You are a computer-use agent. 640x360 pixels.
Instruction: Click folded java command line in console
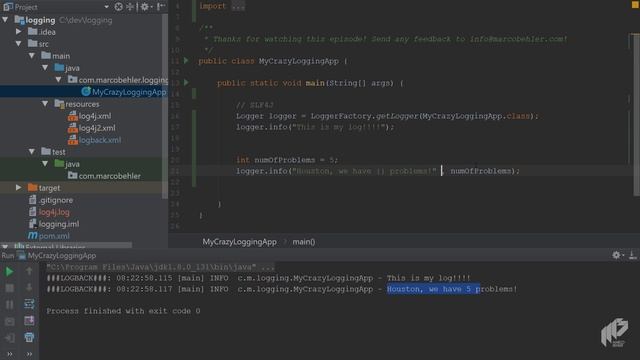click(160, 267)
